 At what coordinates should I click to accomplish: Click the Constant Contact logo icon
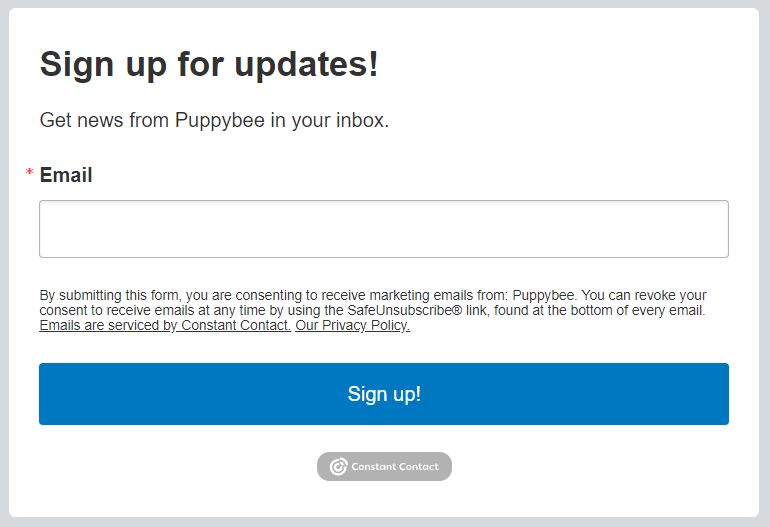tap(338, 467)
